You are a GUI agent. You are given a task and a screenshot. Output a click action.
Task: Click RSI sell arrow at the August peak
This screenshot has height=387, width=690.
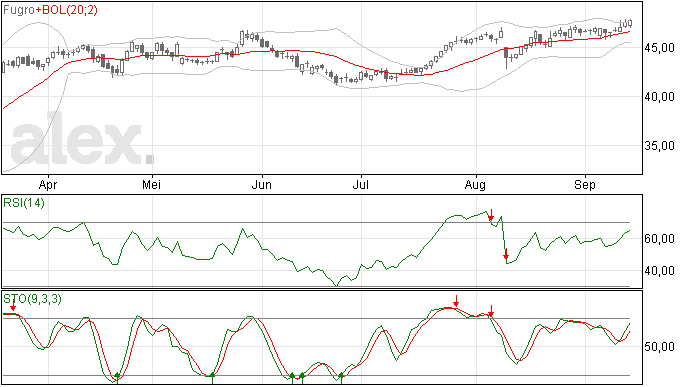[491, 215]
